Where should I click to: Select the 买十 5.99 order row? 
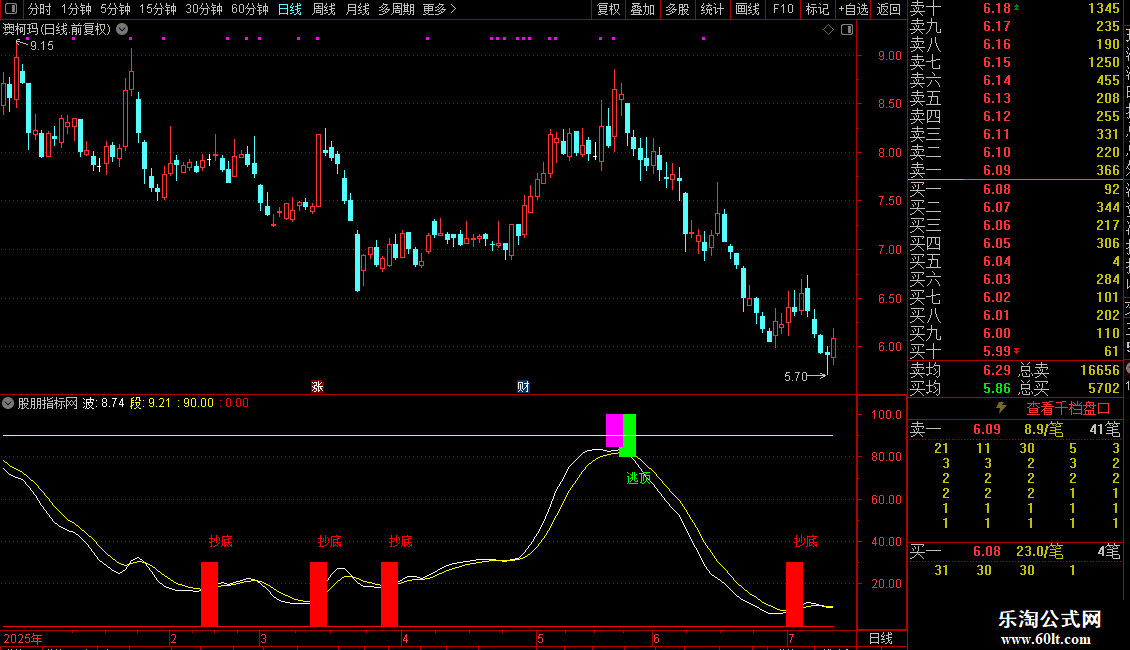tap(1015, 351)
